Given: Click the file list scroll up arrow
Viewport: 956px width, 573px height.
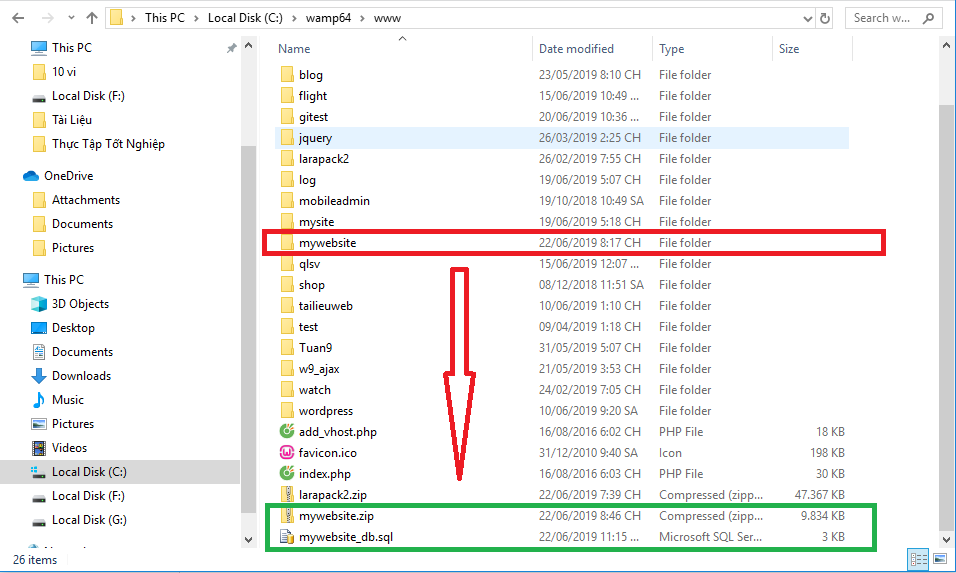Looking at the screenshot, I should click(x=946, y=46).
